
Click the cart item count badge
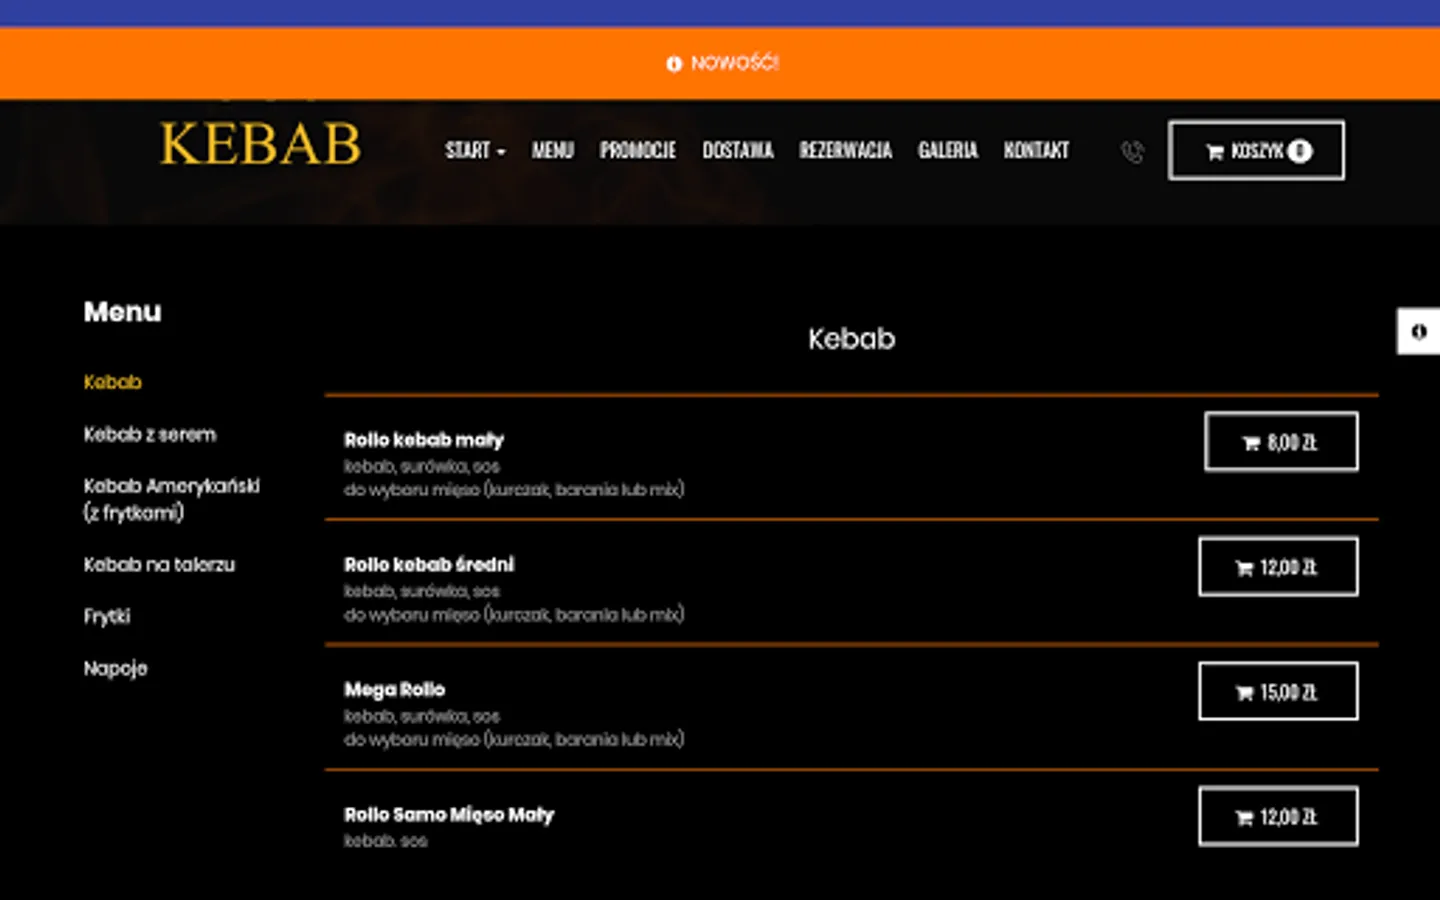click(1299, 150)
